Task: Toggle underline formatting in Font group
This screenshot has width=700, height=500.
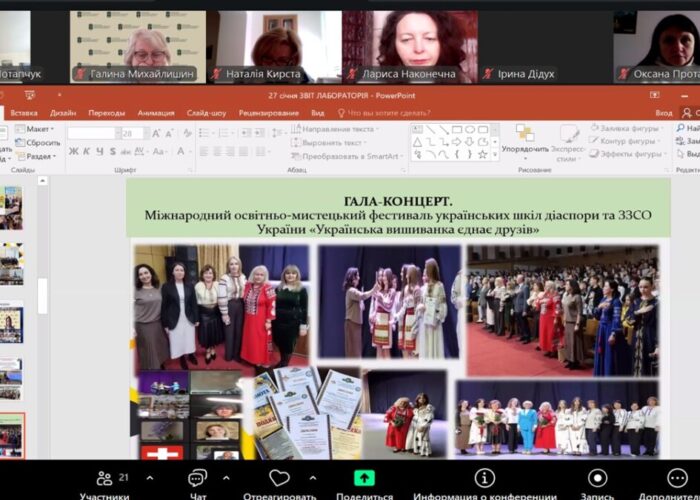Action: tap(99, 151)
